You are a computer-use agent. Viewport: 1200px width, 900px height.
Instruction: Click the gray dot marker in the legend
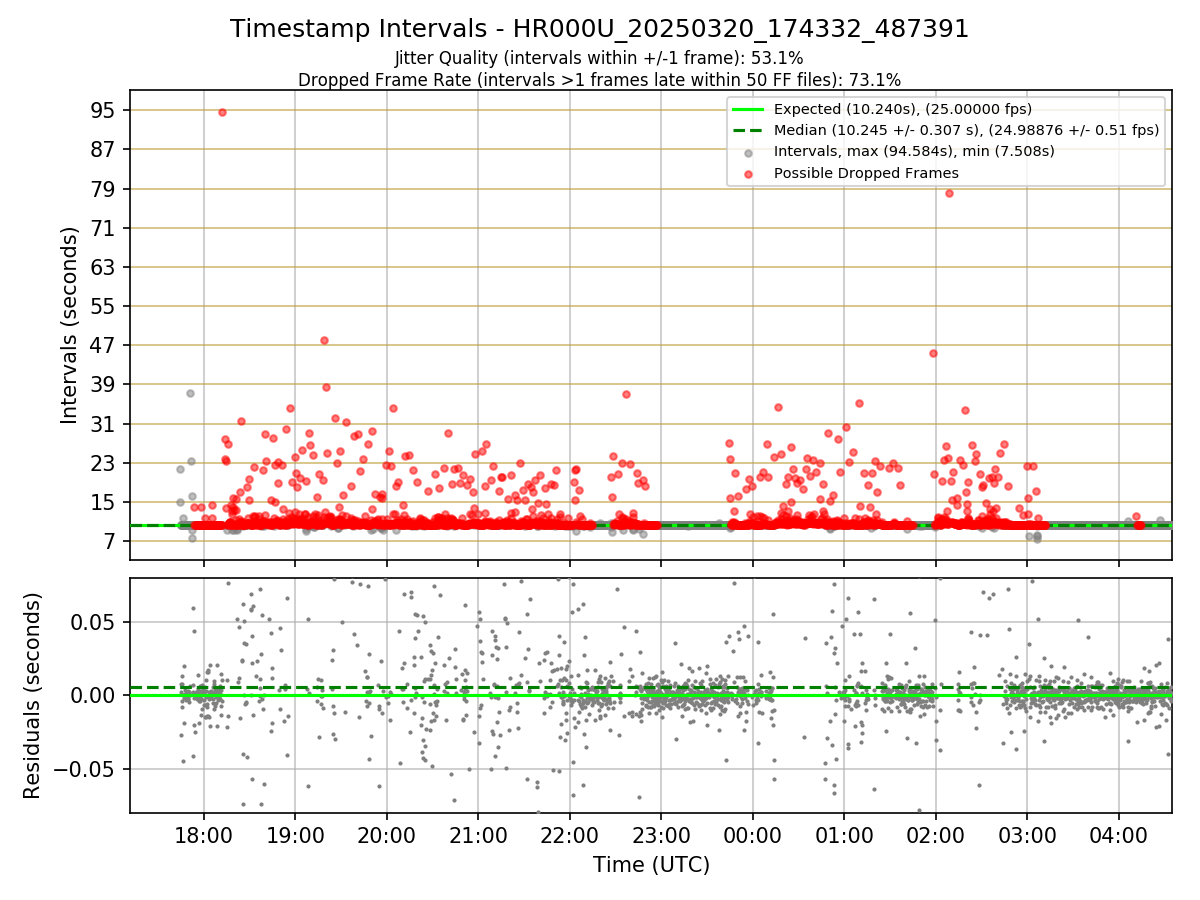(x=749, y=152)
